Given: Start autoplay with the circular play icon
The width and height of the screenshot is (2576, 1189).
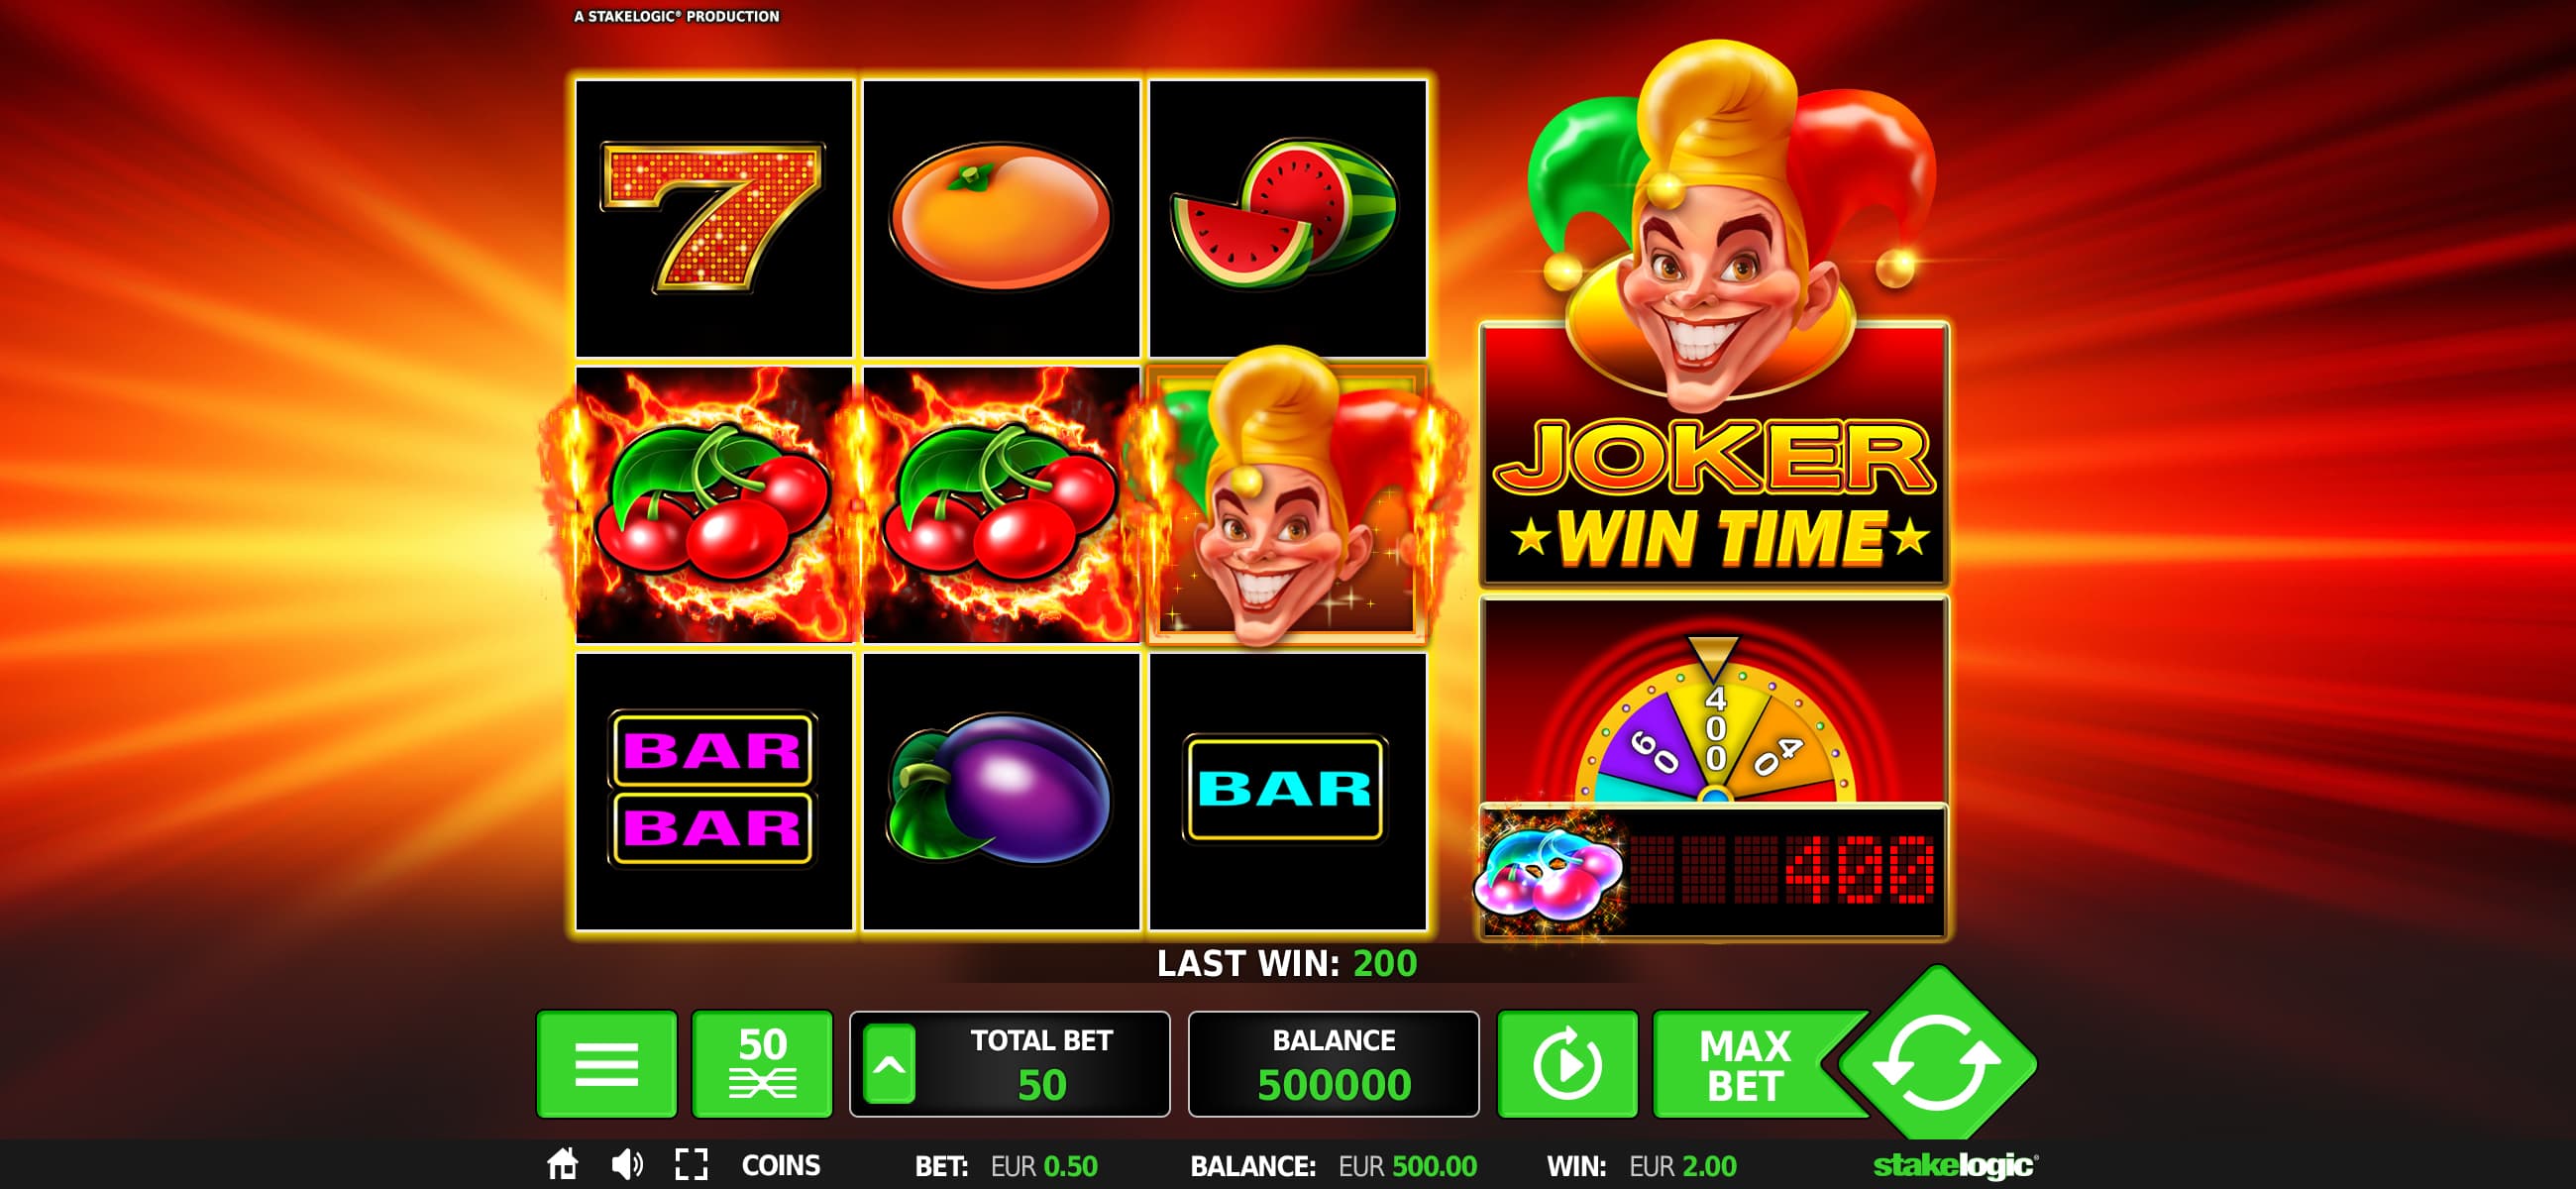Looking at the screenshot, I should tap(1567, 1063).
